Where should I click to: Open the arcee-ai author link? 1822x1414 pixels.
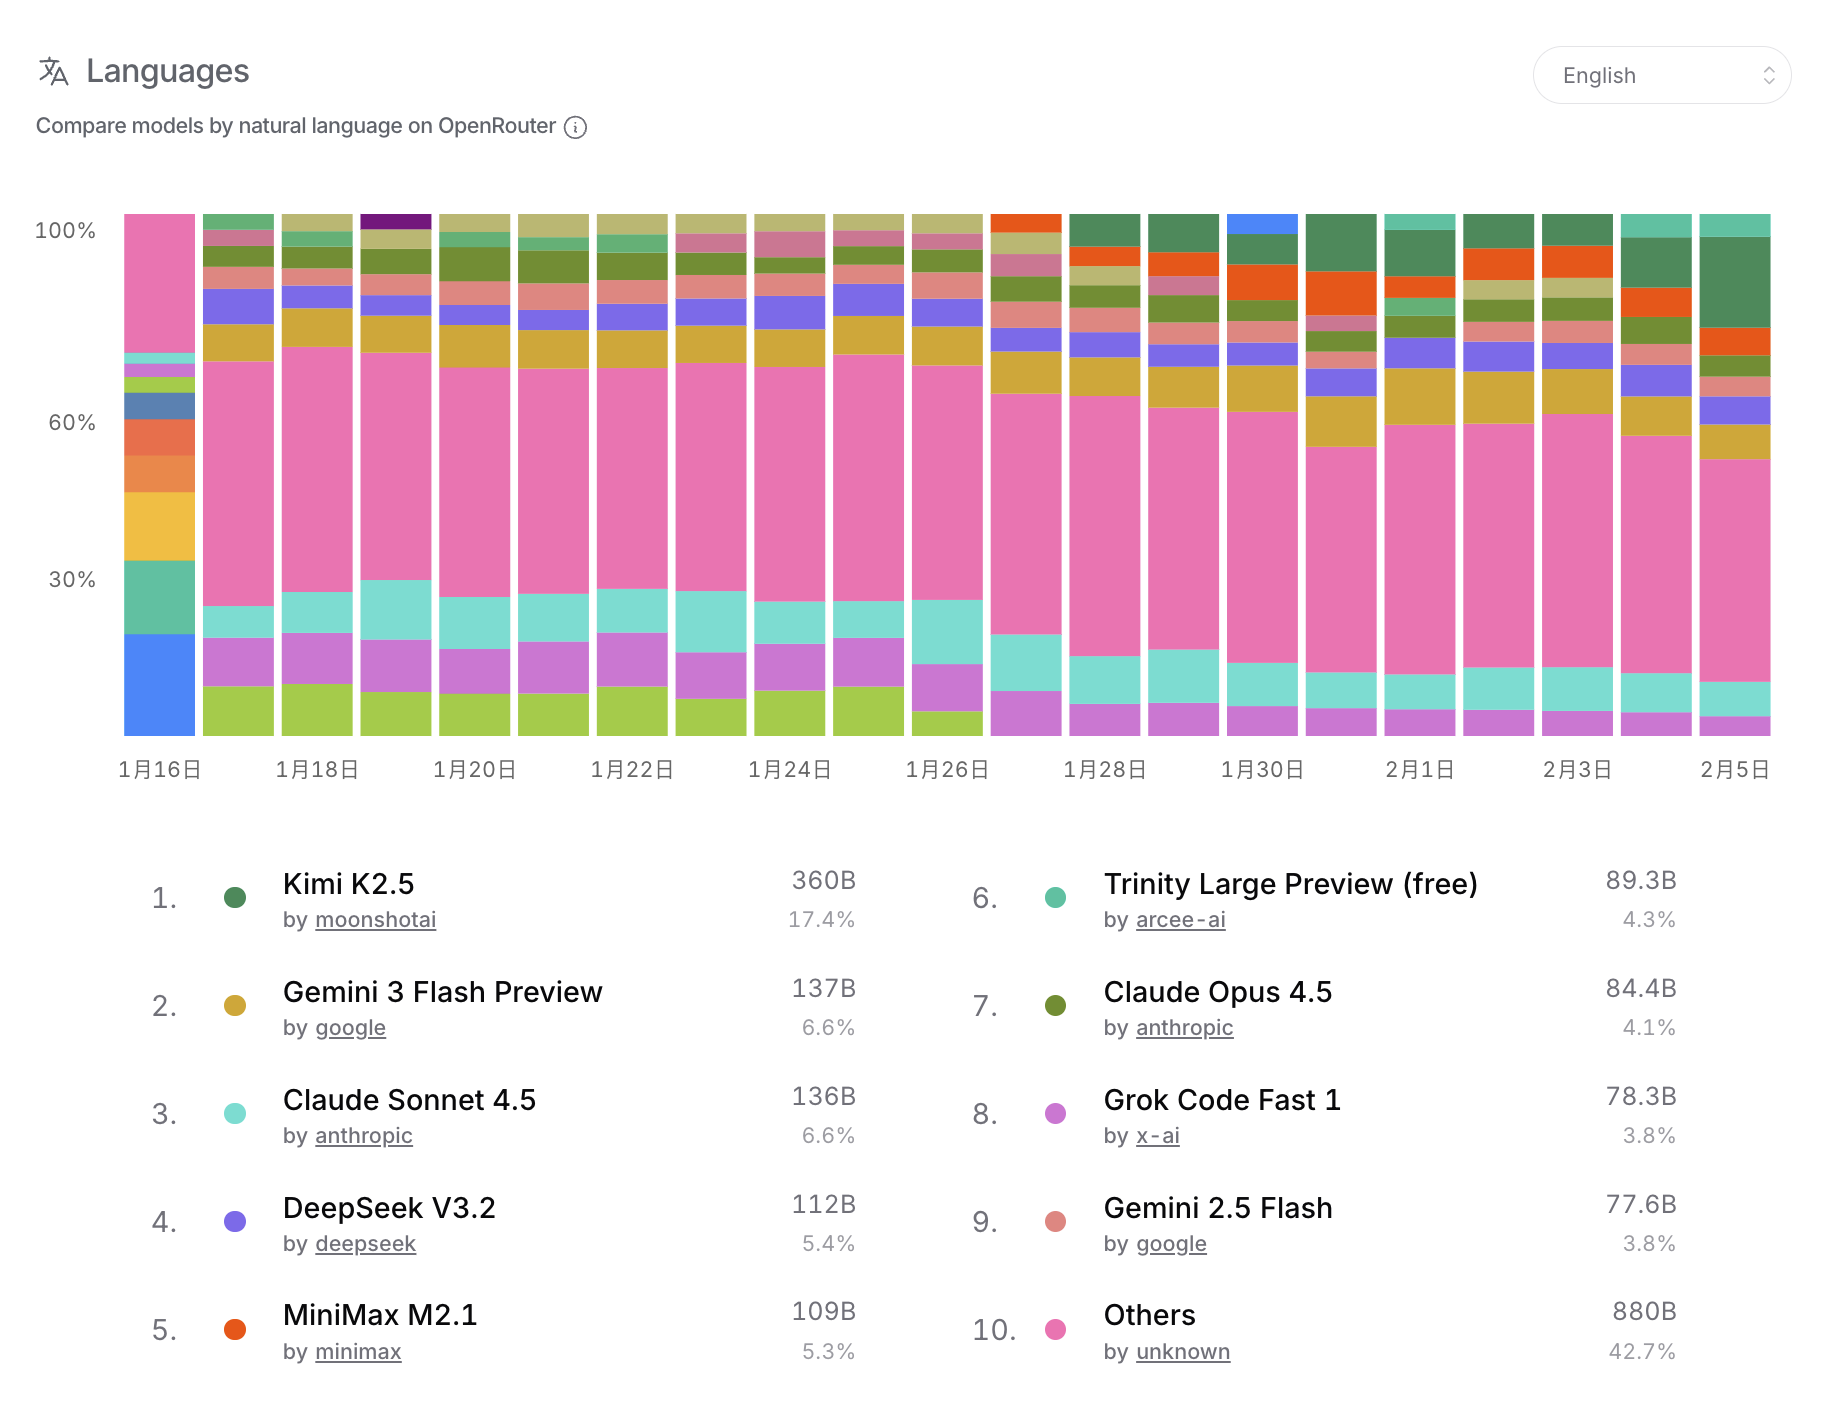point(1180,920)
